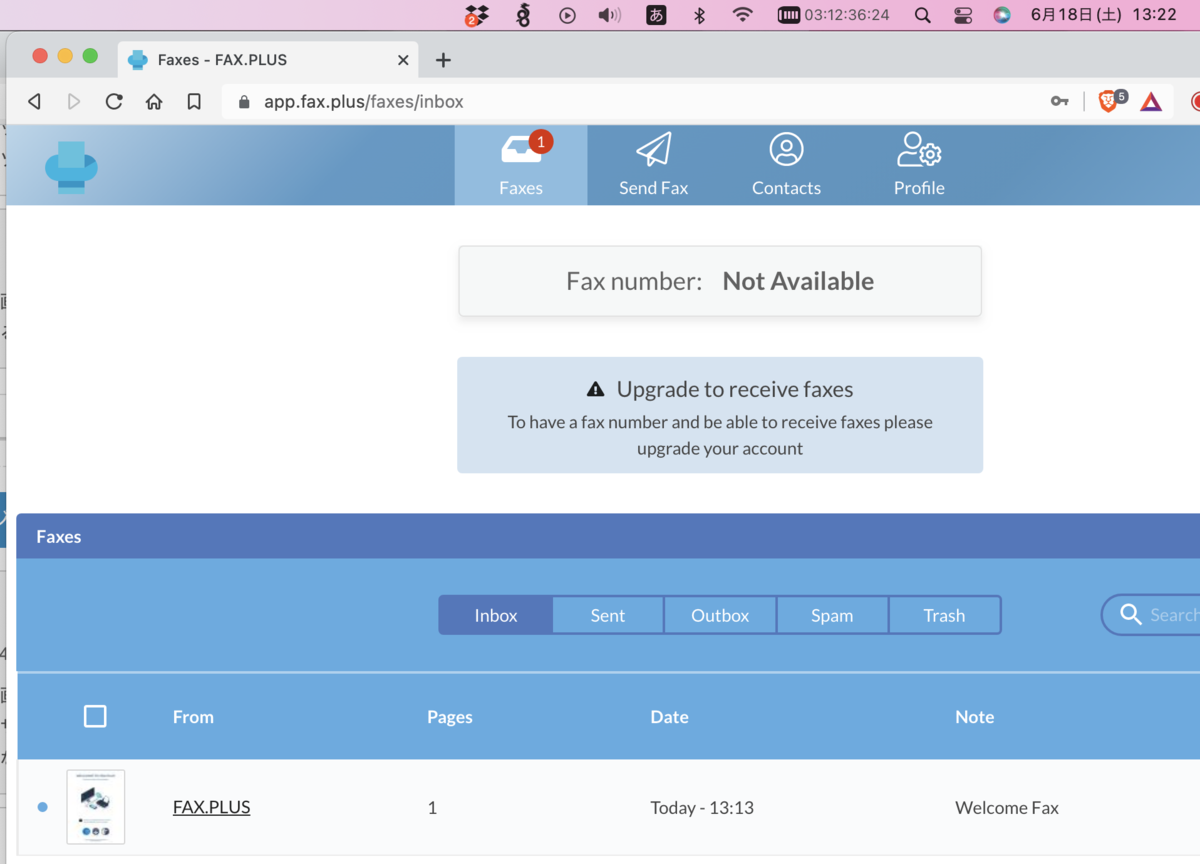This screenshot has height=864, width=1200.
Task: Close the Faxes - FAX.PLUS tab
Action: point(403,60)
